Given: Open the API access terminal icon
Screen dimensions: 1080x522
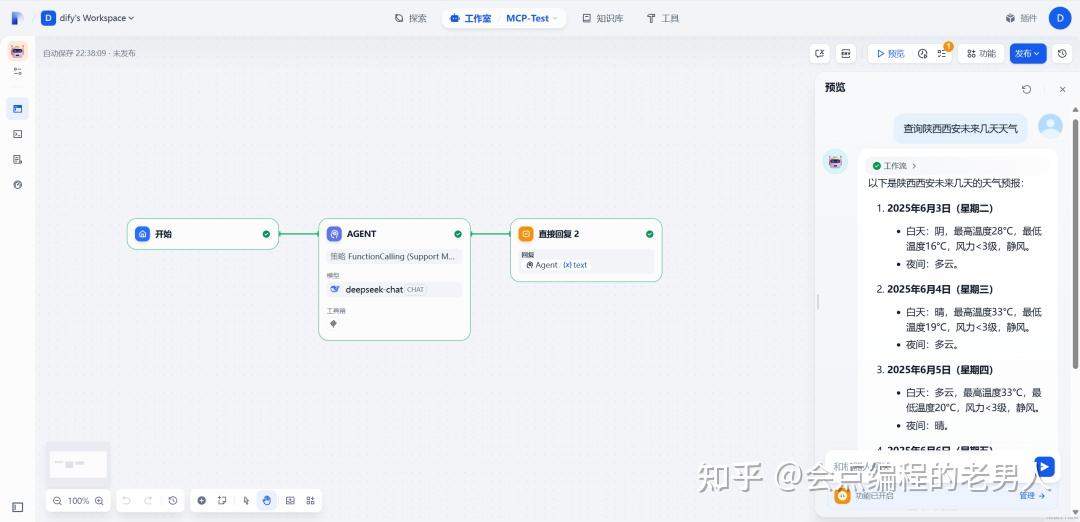Looking at the screenshot, I should point(18,134).
